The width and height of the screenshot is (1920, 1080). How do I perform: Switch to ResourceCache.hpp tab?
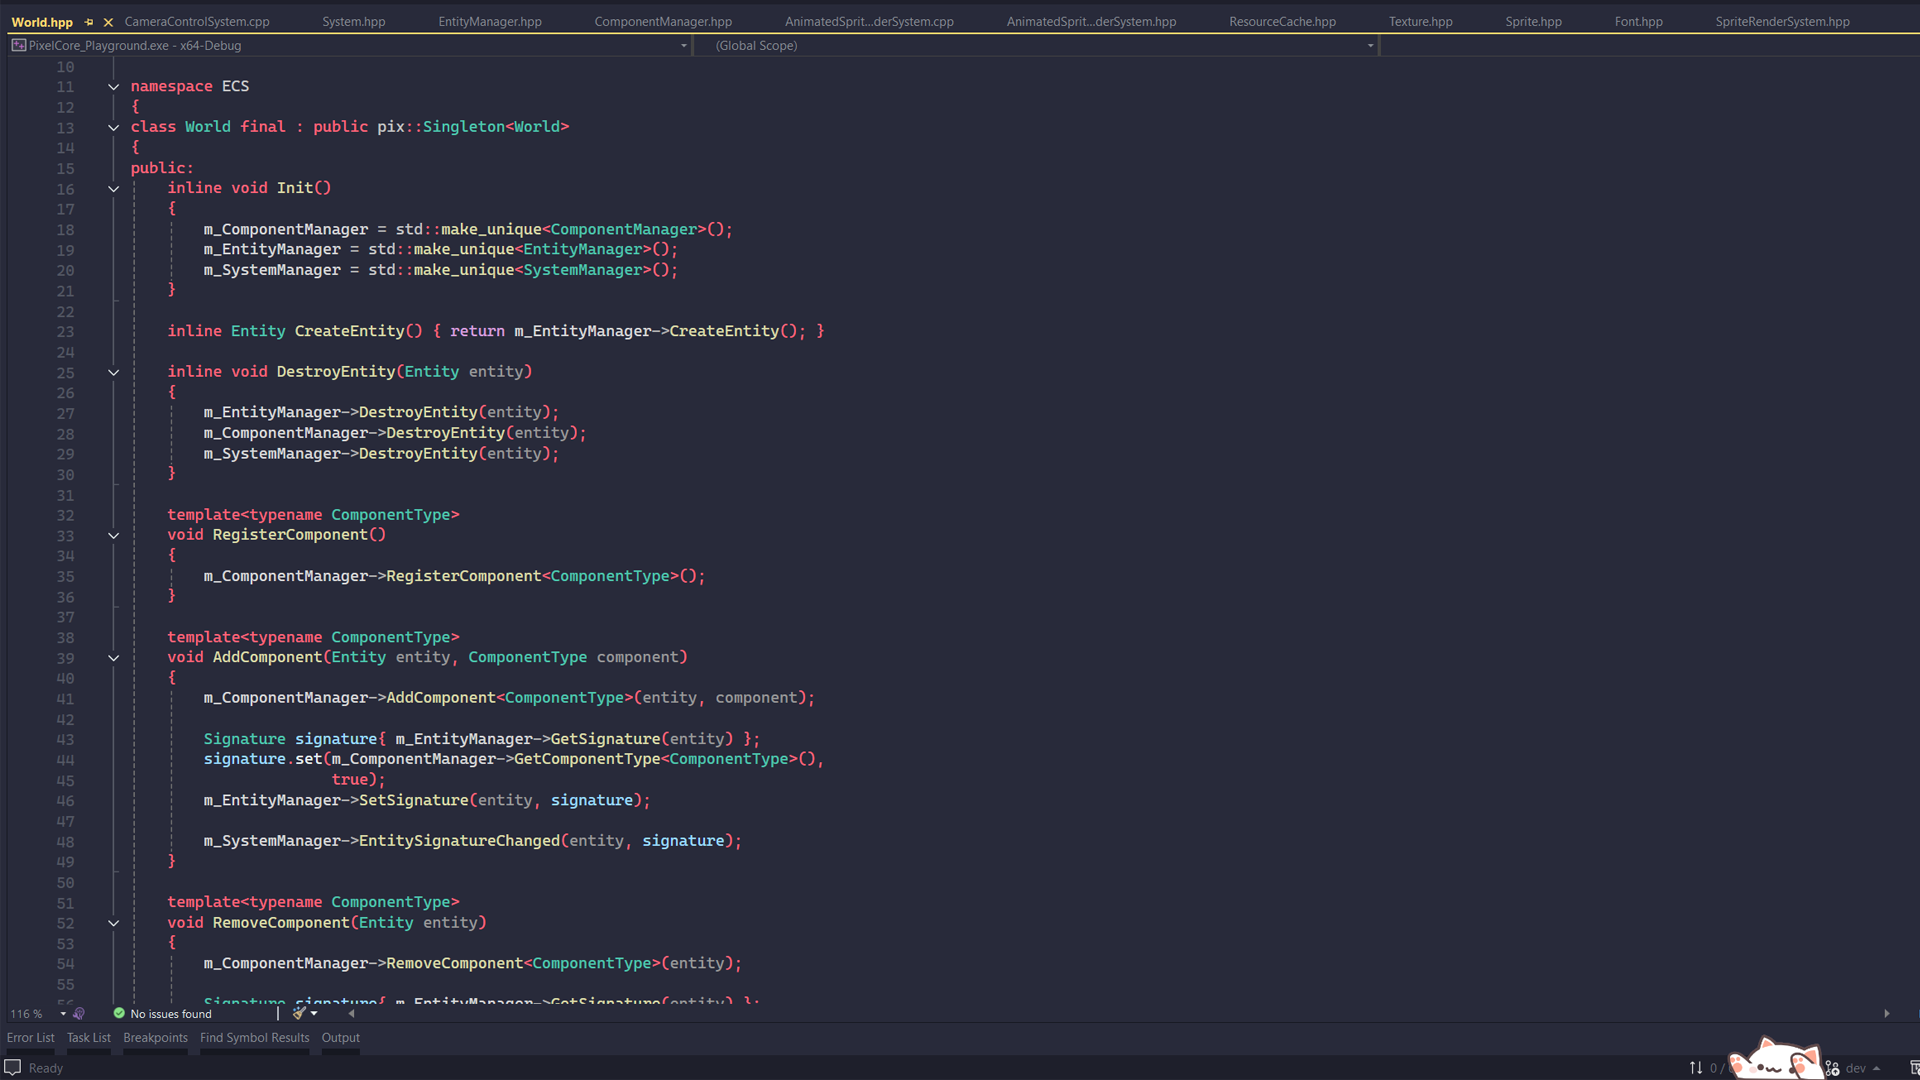coord(1282,22)
